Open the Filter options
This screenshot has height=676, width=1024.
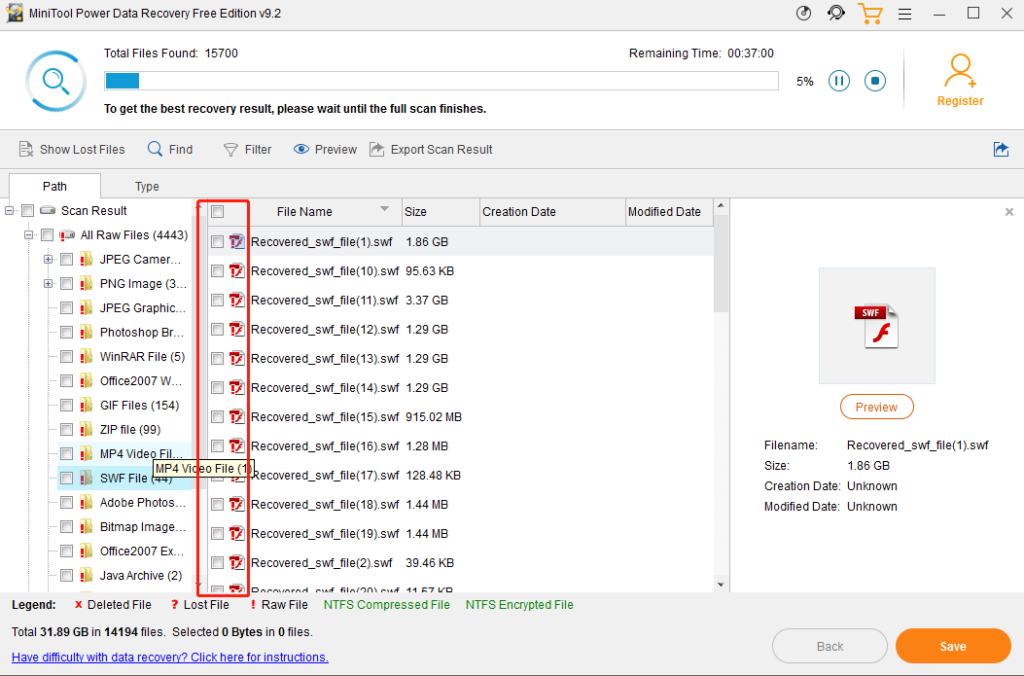247,149
